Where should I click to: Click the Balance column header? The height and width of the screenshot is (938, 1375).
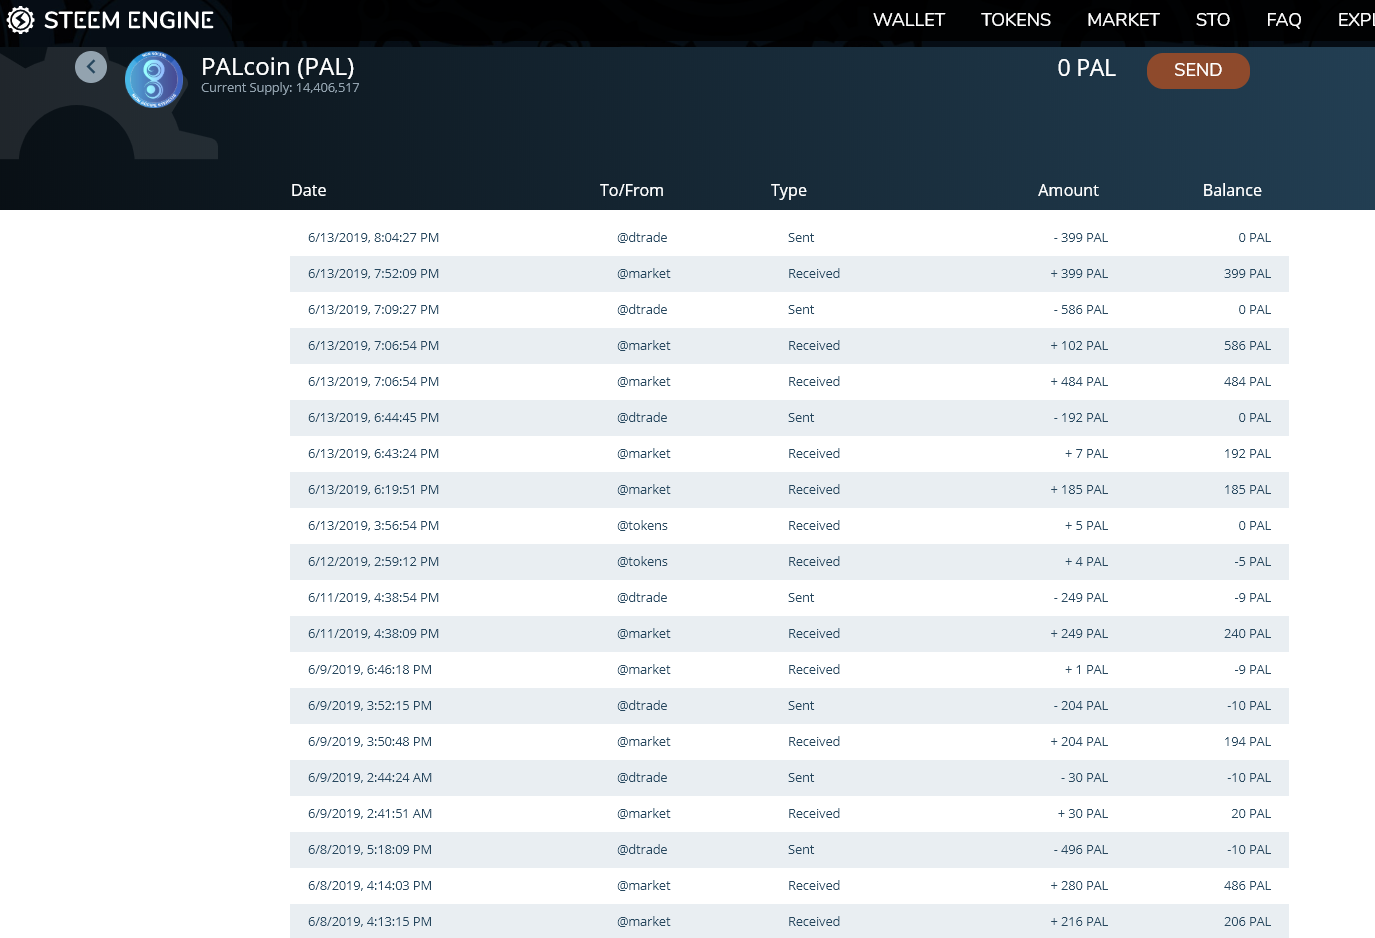(x=1232, y=190)
